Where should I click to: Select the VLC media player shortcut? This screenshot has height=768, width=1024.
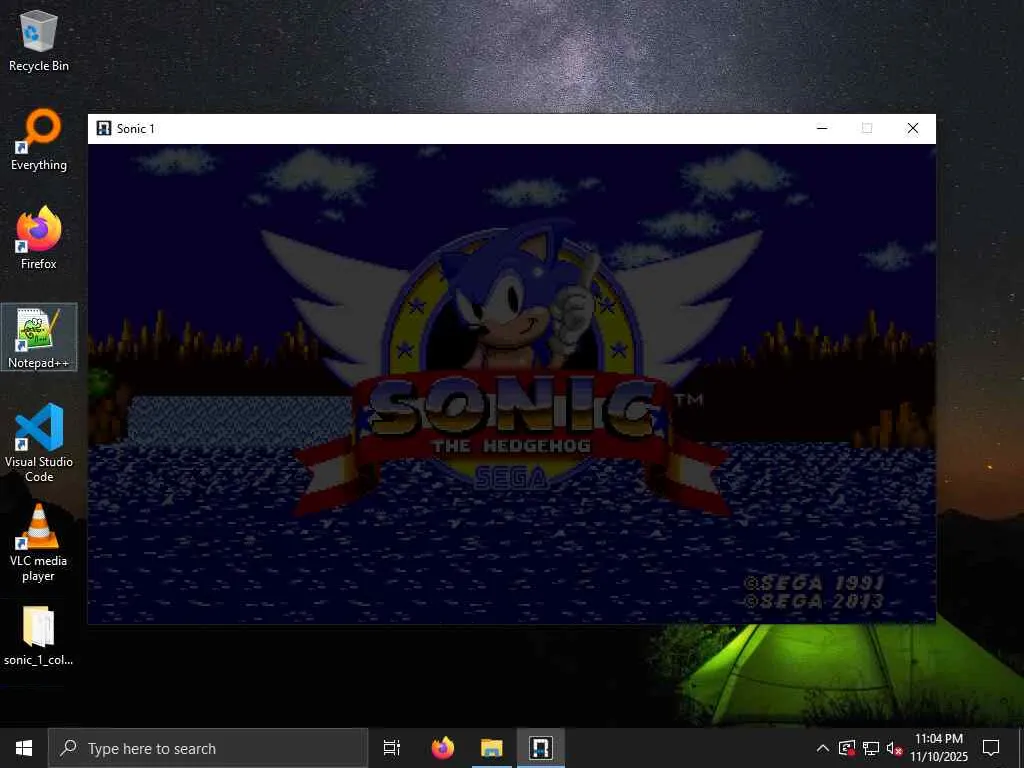(39, 542)
